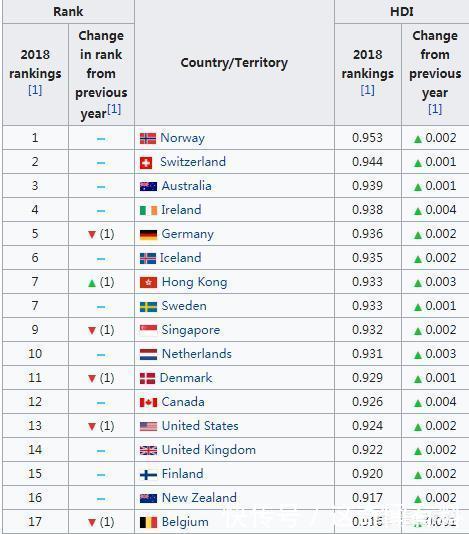Visit the United Kingdom link
The width and height of the screenshot is (469, 534).
[x=208, y=450]
